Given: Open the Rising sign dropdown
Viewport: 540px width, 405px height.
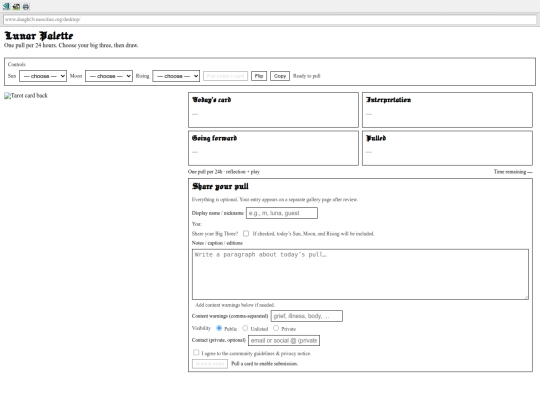Looking at the screenshot, I should click(176, 76).
